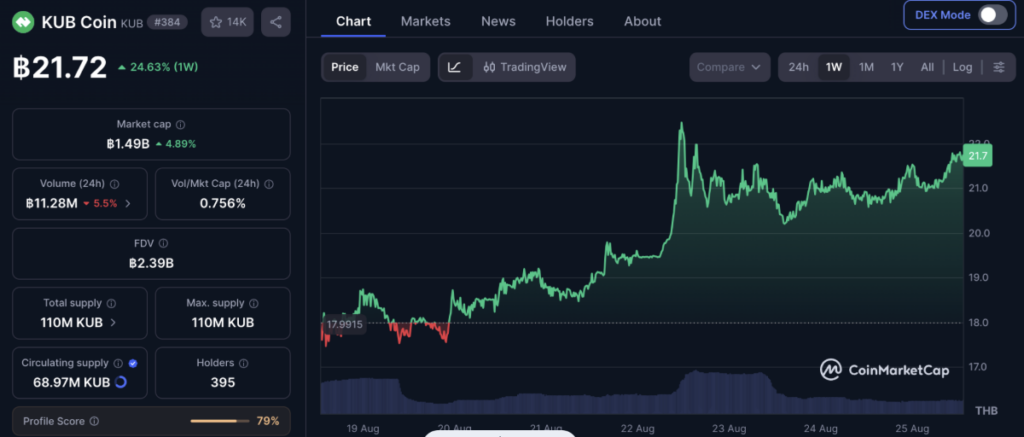Set chart range to 1Y

coord(897,67)
